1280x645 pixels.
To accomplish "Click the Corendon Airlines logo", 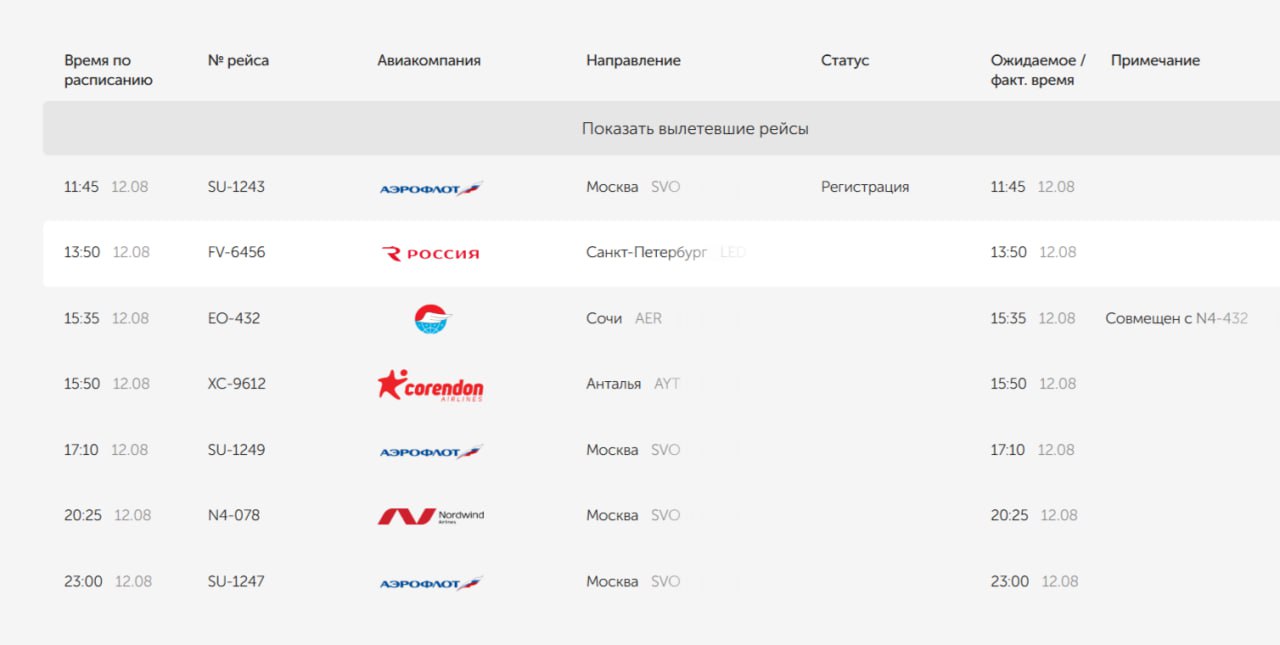I will click(431, 385).
